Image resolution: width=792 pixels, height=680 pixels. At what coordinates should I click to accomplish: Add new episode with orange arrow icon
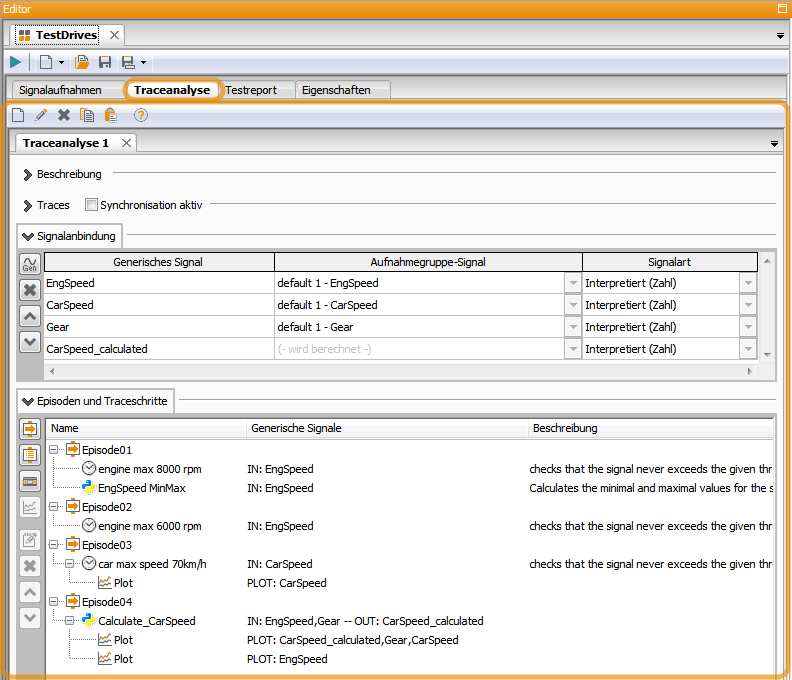pos(30,429)
